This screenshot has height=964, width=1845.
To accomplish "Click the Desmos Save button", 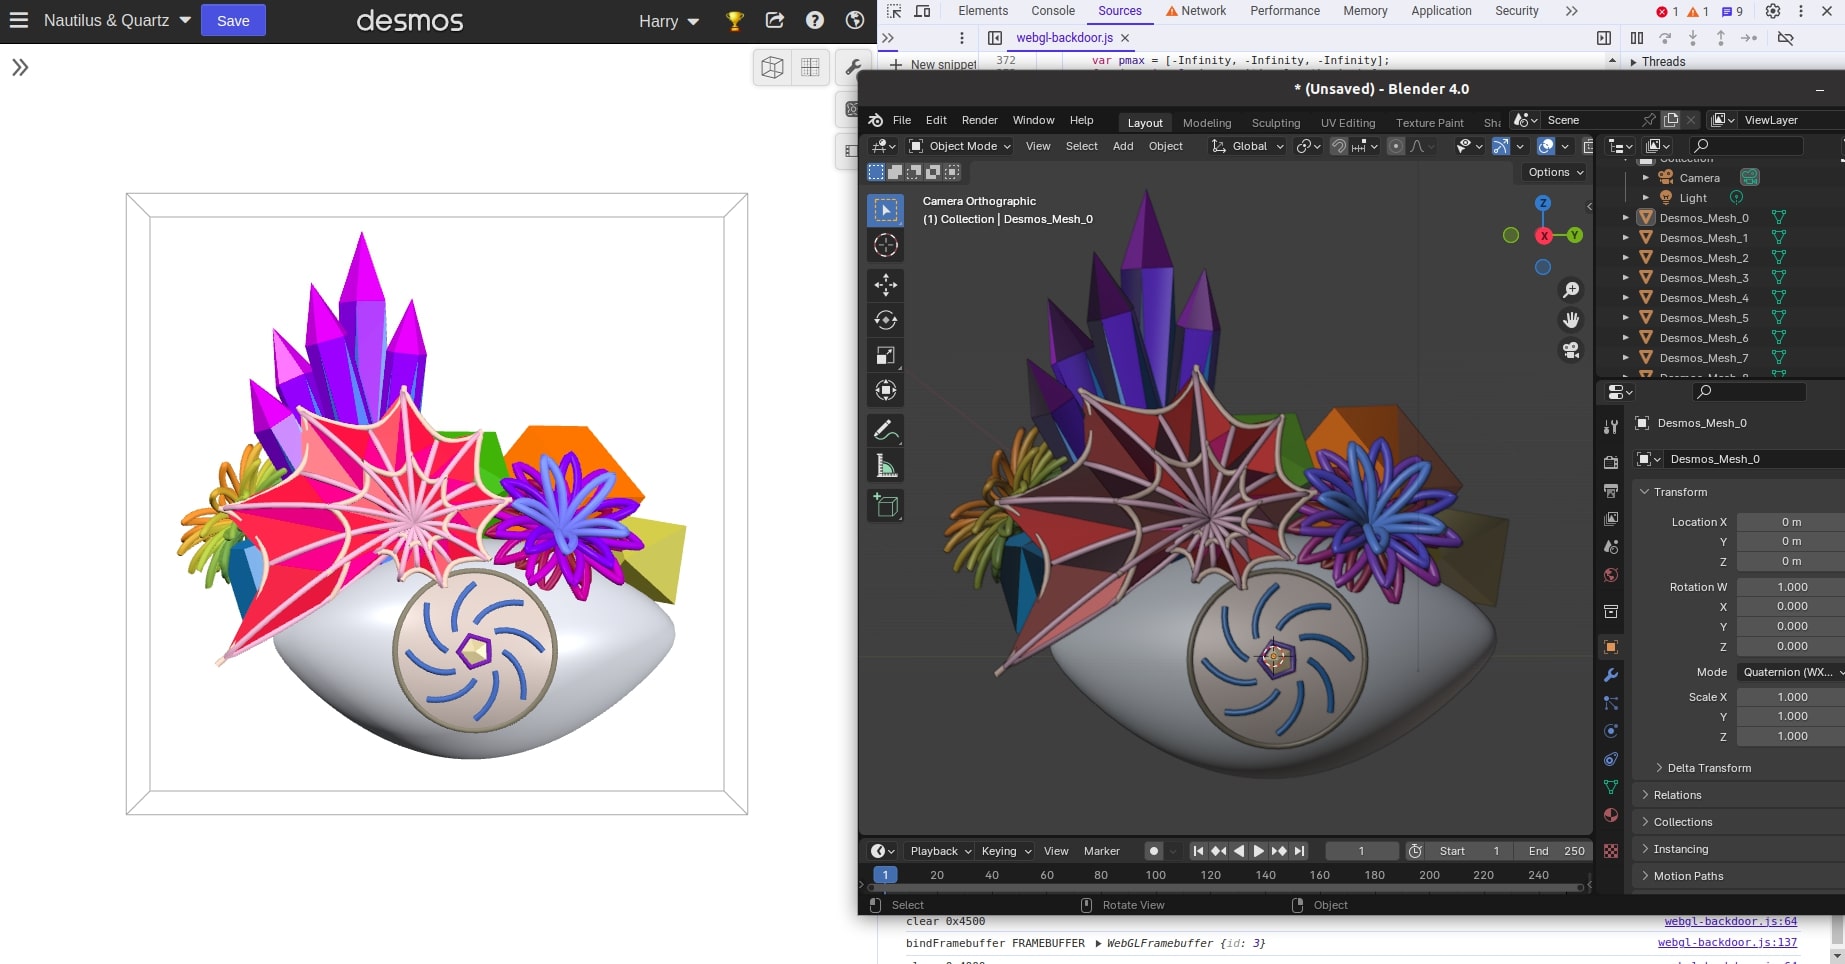I will (x=233, y=21).
